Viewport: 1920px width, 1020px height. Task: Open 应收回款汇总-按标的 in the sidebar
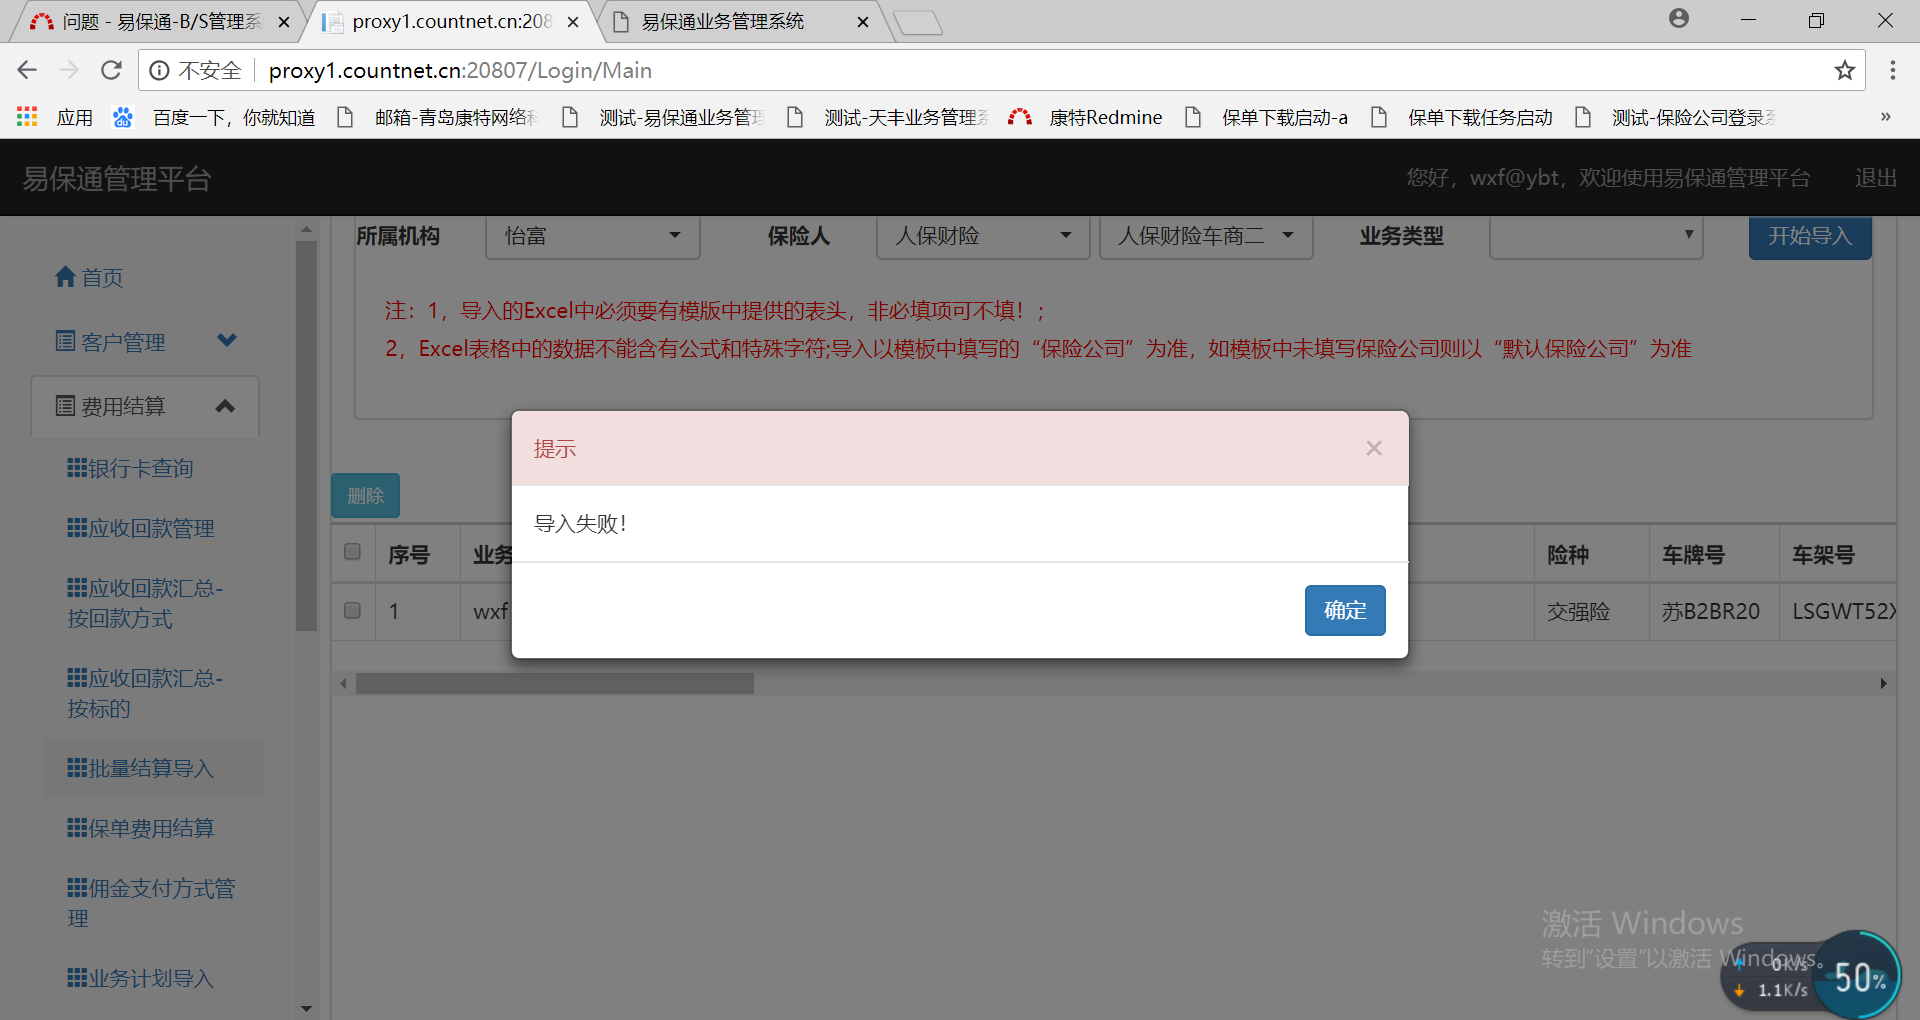pyautogui.click(x=145, y=693)
